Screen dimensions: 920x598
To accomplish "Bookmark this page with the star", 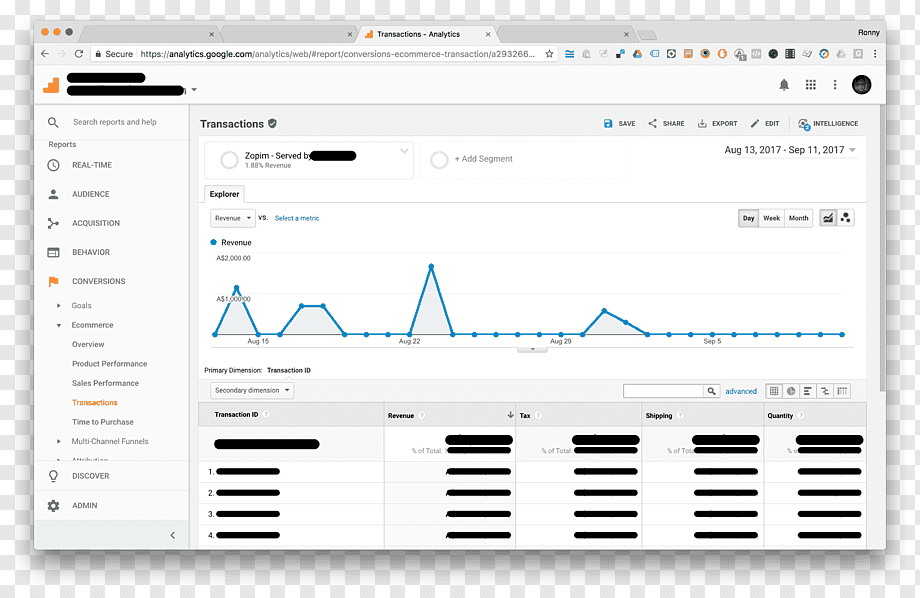I will [x=549, y=53].
